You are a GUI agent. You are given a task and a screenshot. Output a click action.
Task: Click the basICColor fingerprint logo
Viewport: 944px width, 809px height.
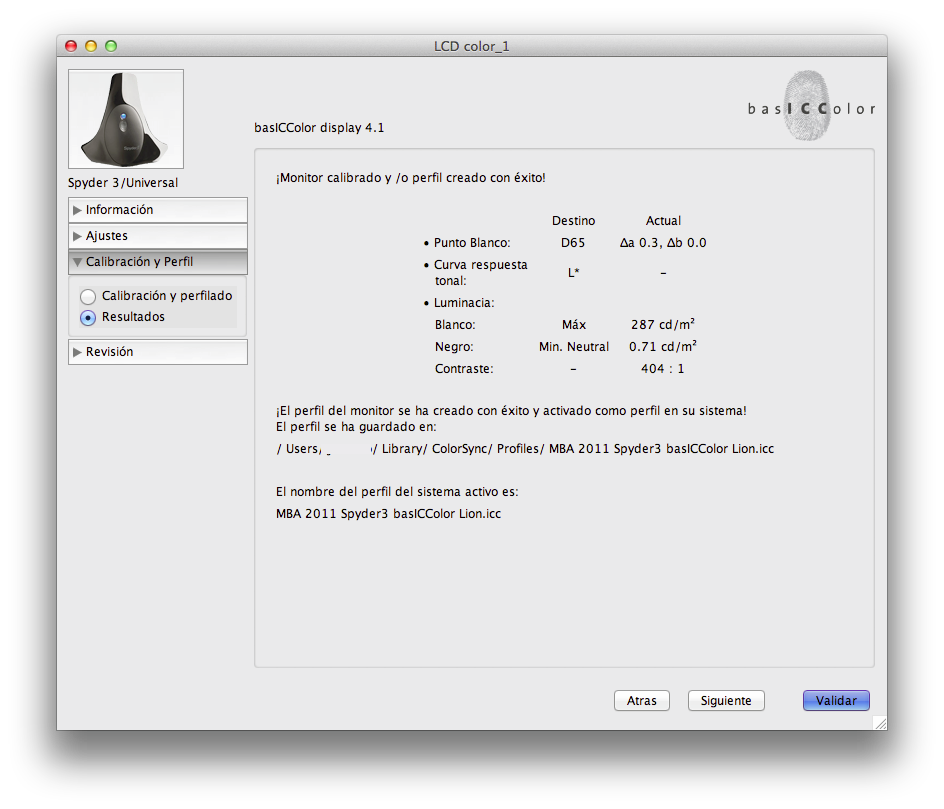[x=811, y=107]
